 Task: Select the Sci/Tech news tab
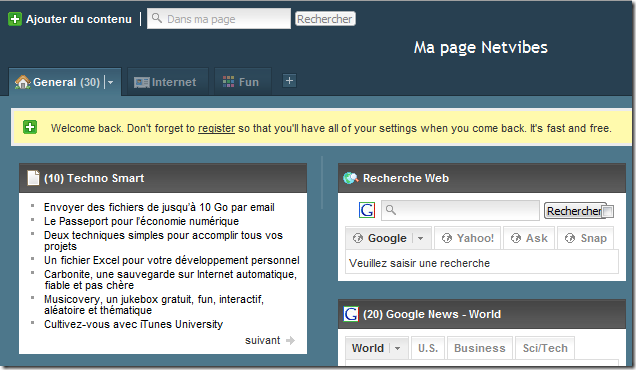tap(545, 348)
